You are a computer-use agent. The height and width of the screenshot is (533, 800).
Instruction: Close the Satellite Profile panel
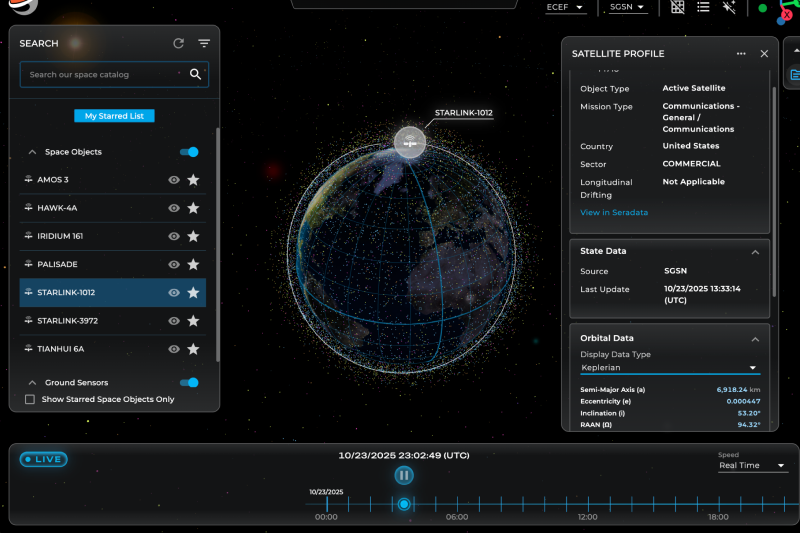(x=764, y=54)
